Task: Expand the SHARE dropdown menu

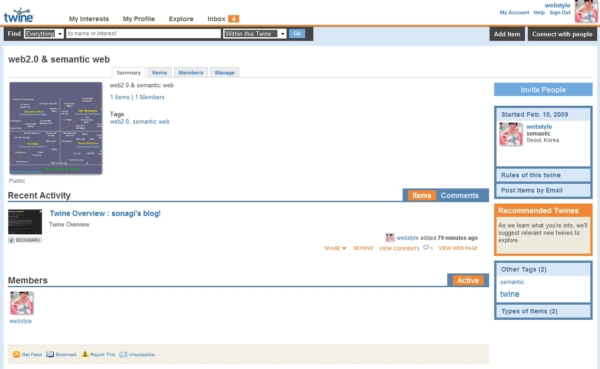Action: (x=335, y=248)
